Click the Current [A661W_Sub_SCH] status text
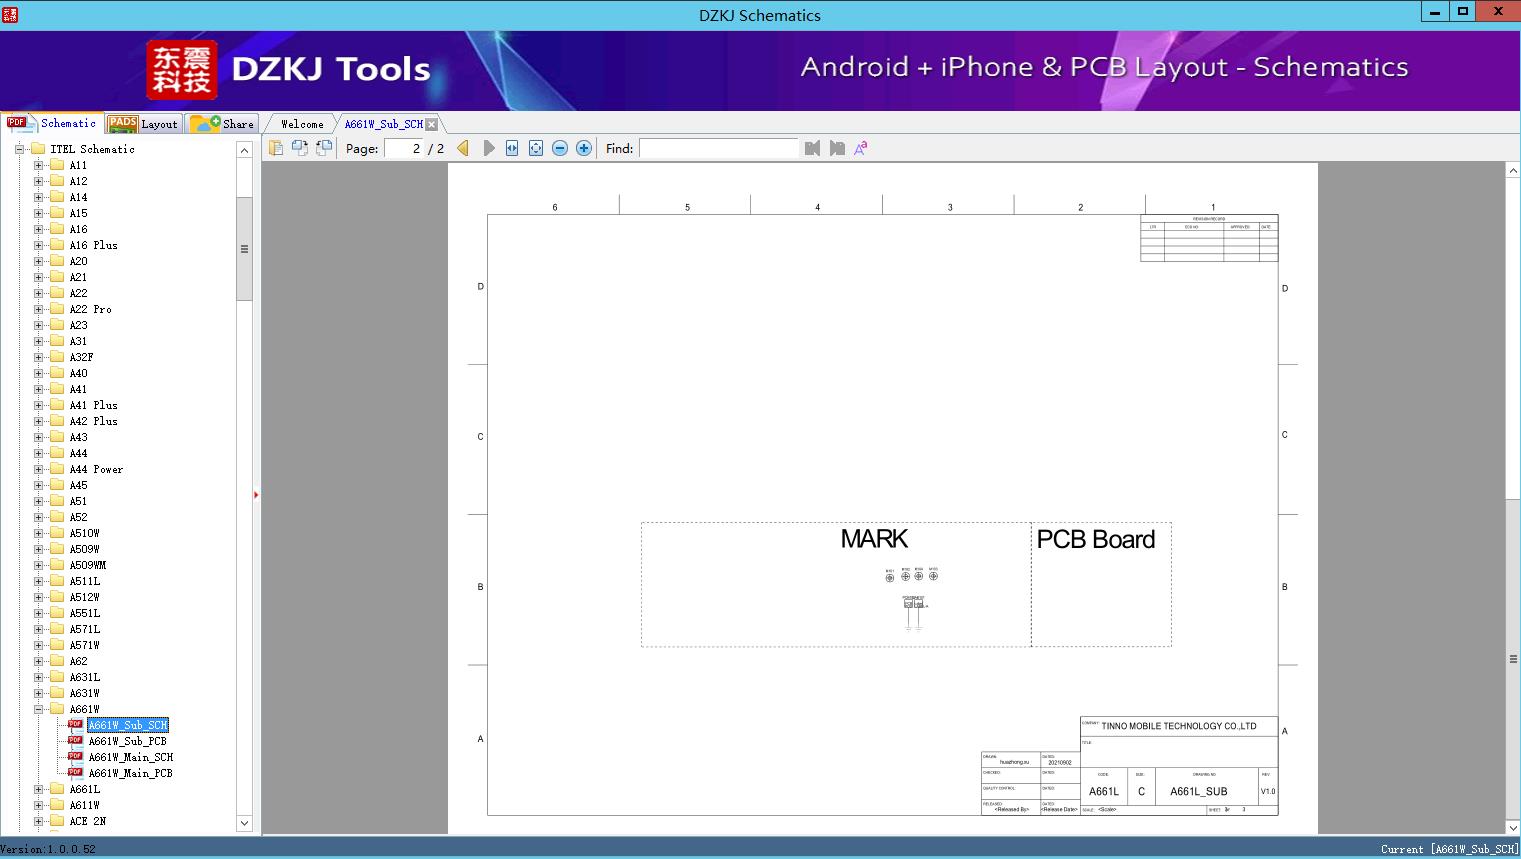The width and height of the screenshot is (1521, 859). pos(1449,849)
